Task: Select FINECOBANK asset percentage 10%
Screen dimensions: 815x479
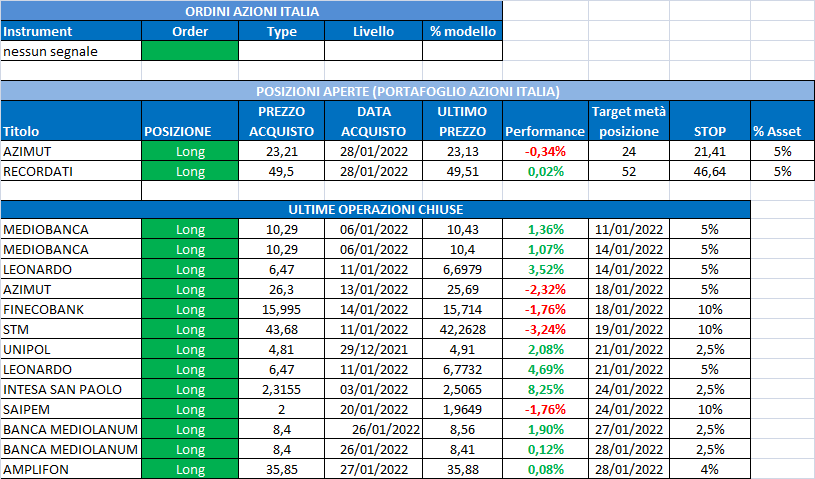Action: (x=709, y=309)
